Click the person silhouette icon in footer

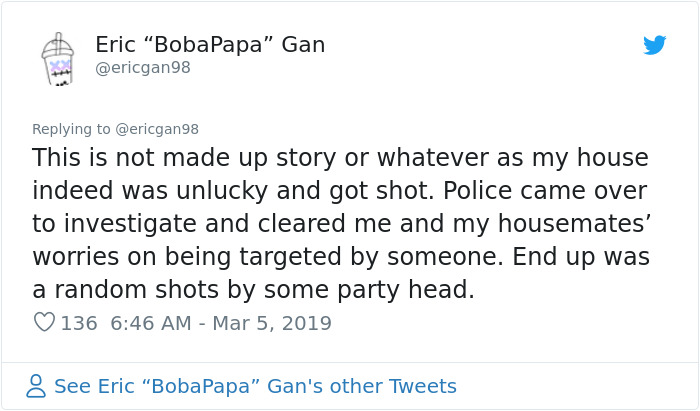point(36,386)
